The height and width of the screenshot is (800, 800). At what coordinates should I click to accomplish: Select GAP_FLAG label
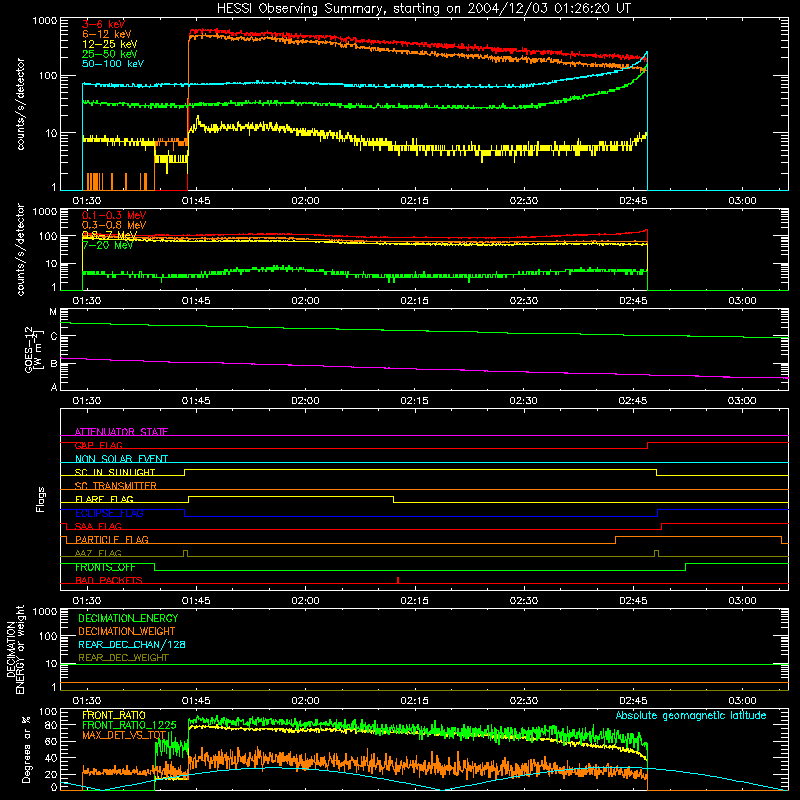tap(99, 445)
